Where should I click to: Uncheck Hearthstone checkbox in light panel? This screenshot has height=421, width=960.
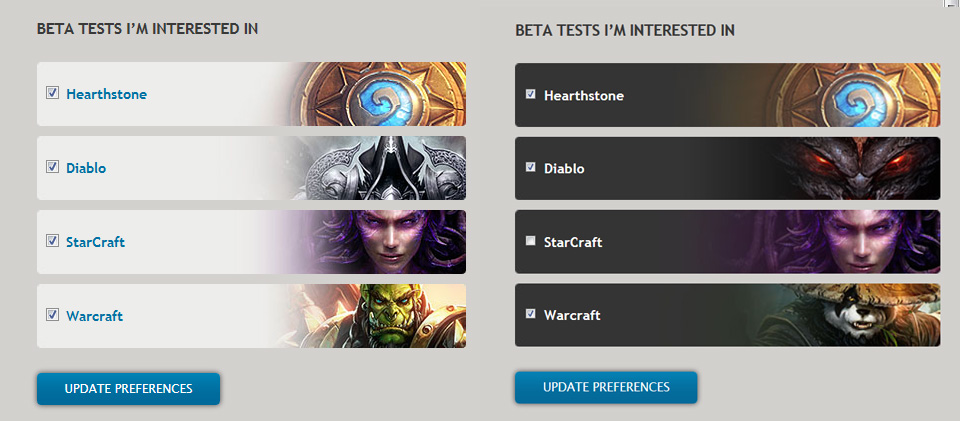[x=52, y=93]
